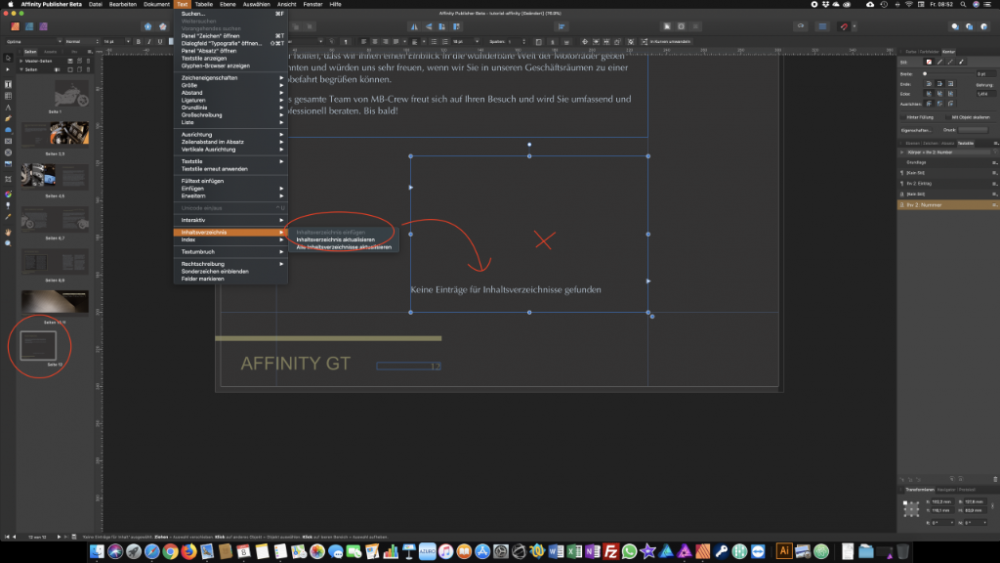
Task: Click the snapping magnet icon
Action: [846, 25]
